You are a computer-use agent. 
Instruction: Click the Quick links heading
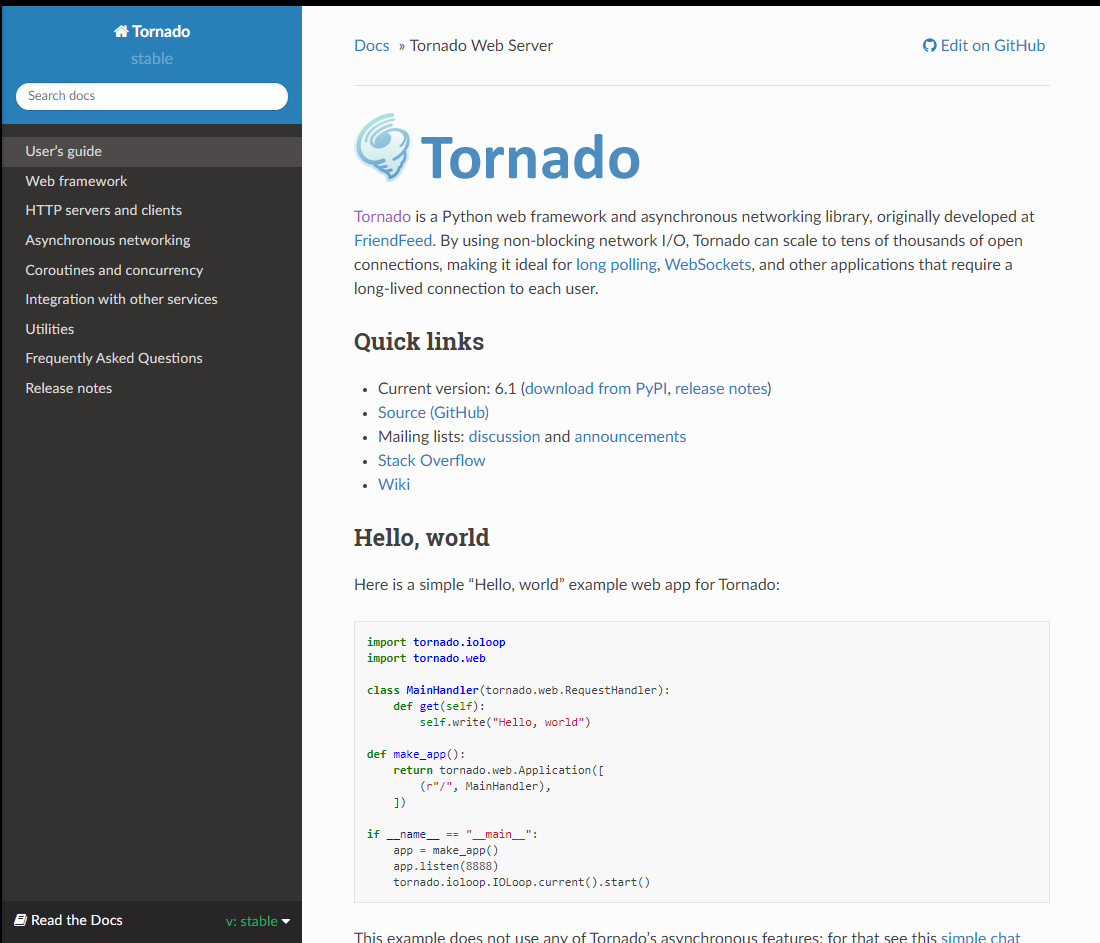pyautogui.click(x=419, y=342)
